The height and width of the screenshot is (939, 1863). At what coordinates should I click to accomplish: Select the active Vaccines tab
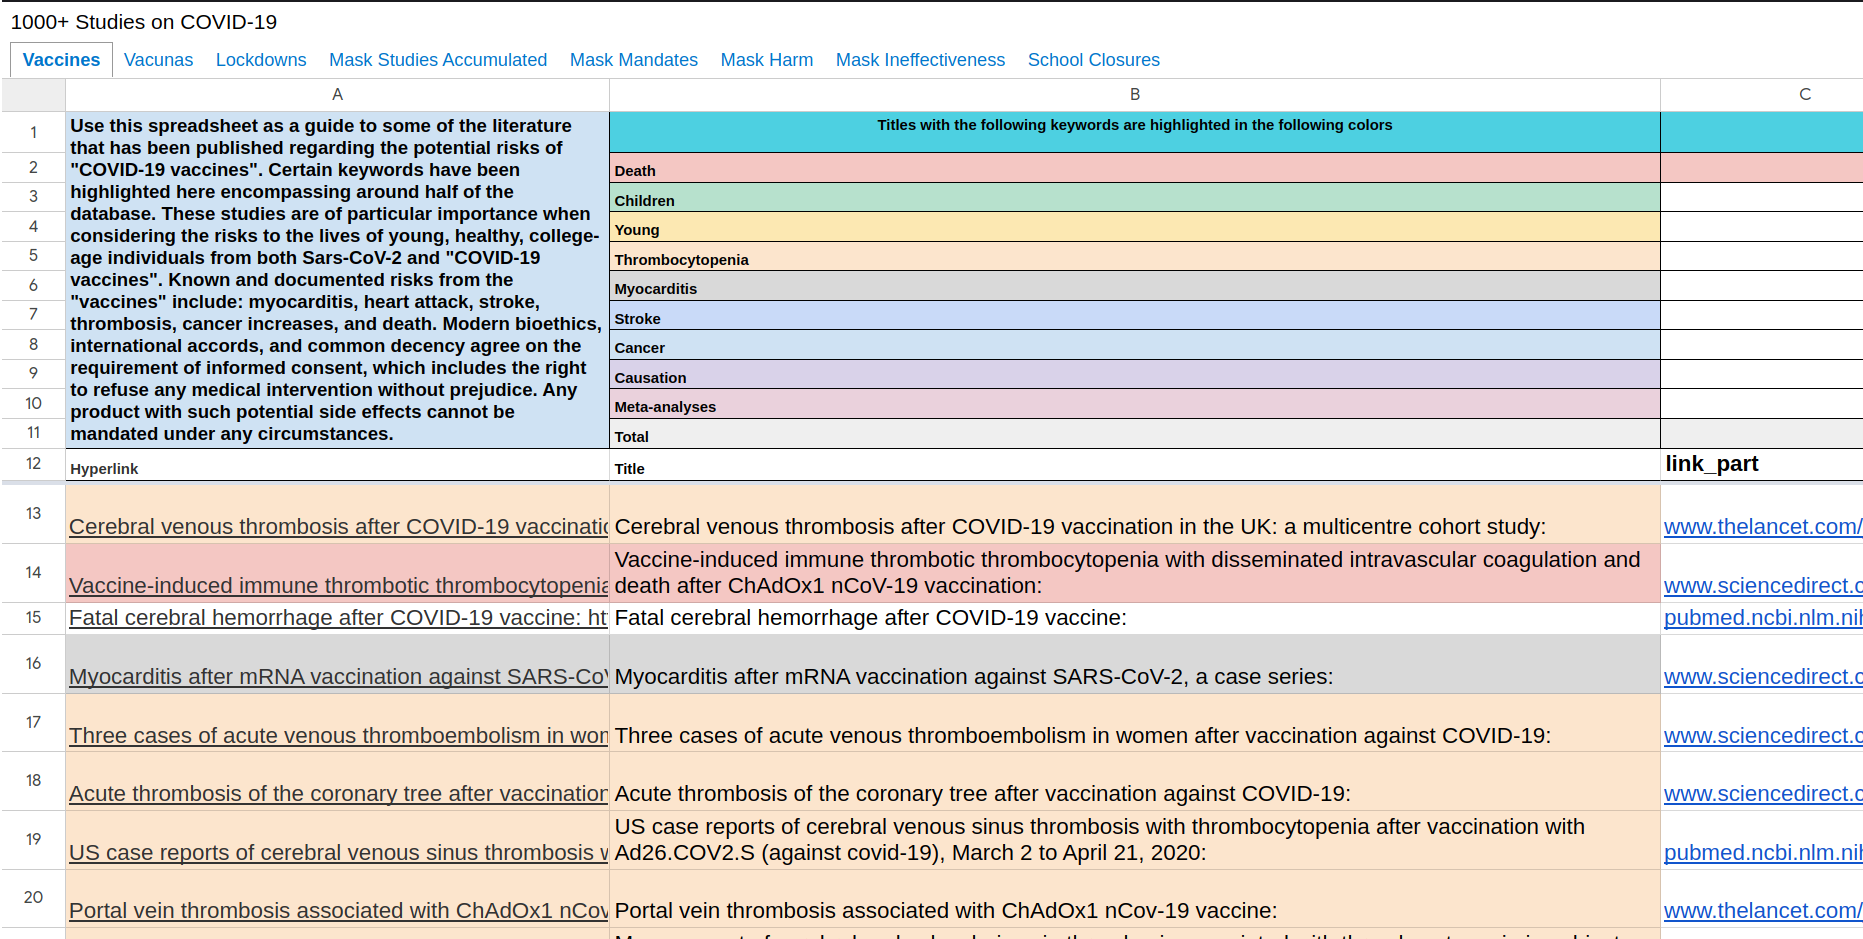pyautogui.click(x=61, y=60)
